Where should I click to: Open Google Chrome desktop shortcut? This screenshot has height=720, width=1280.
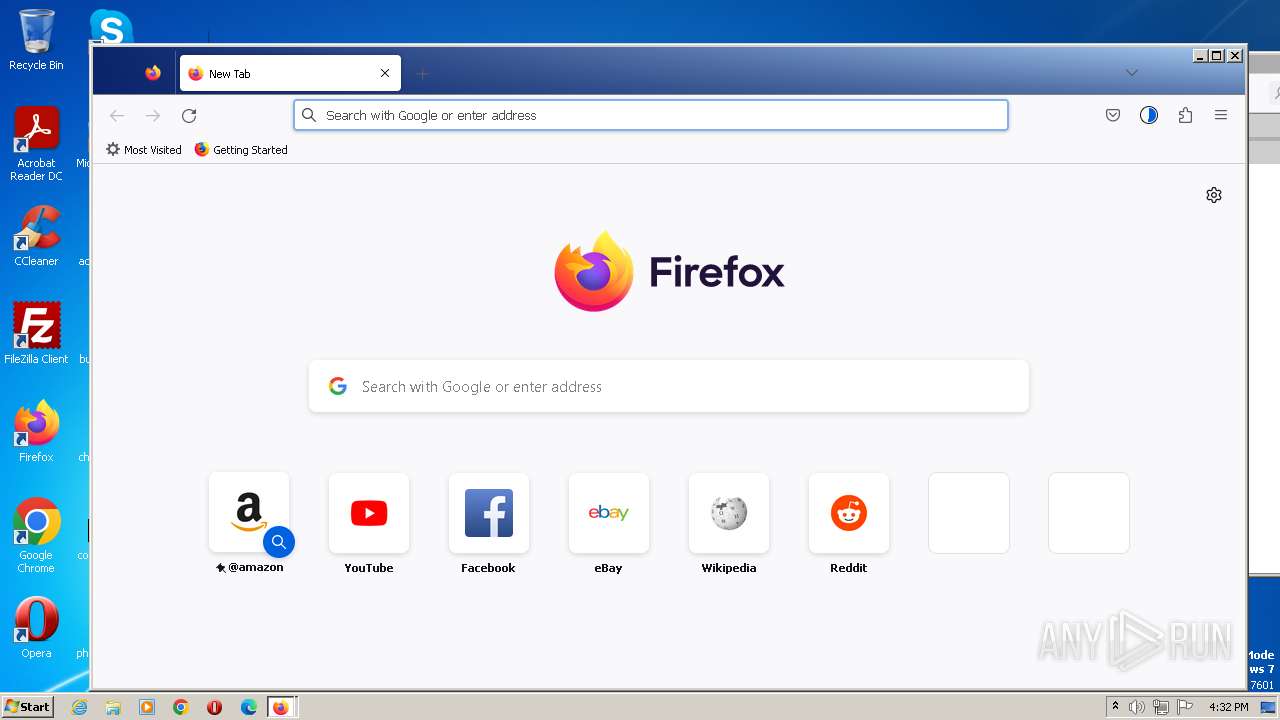[x=36, y=536]
